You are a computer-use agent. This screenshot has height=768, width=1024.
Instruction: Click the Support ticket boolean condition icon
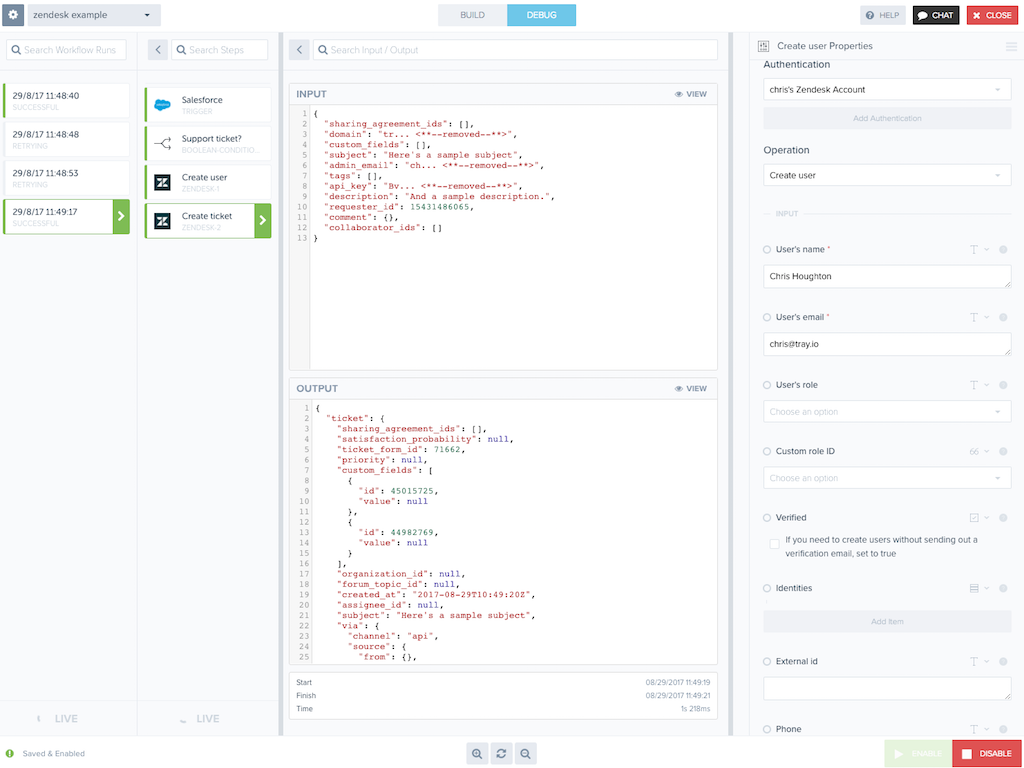point(163,142)
